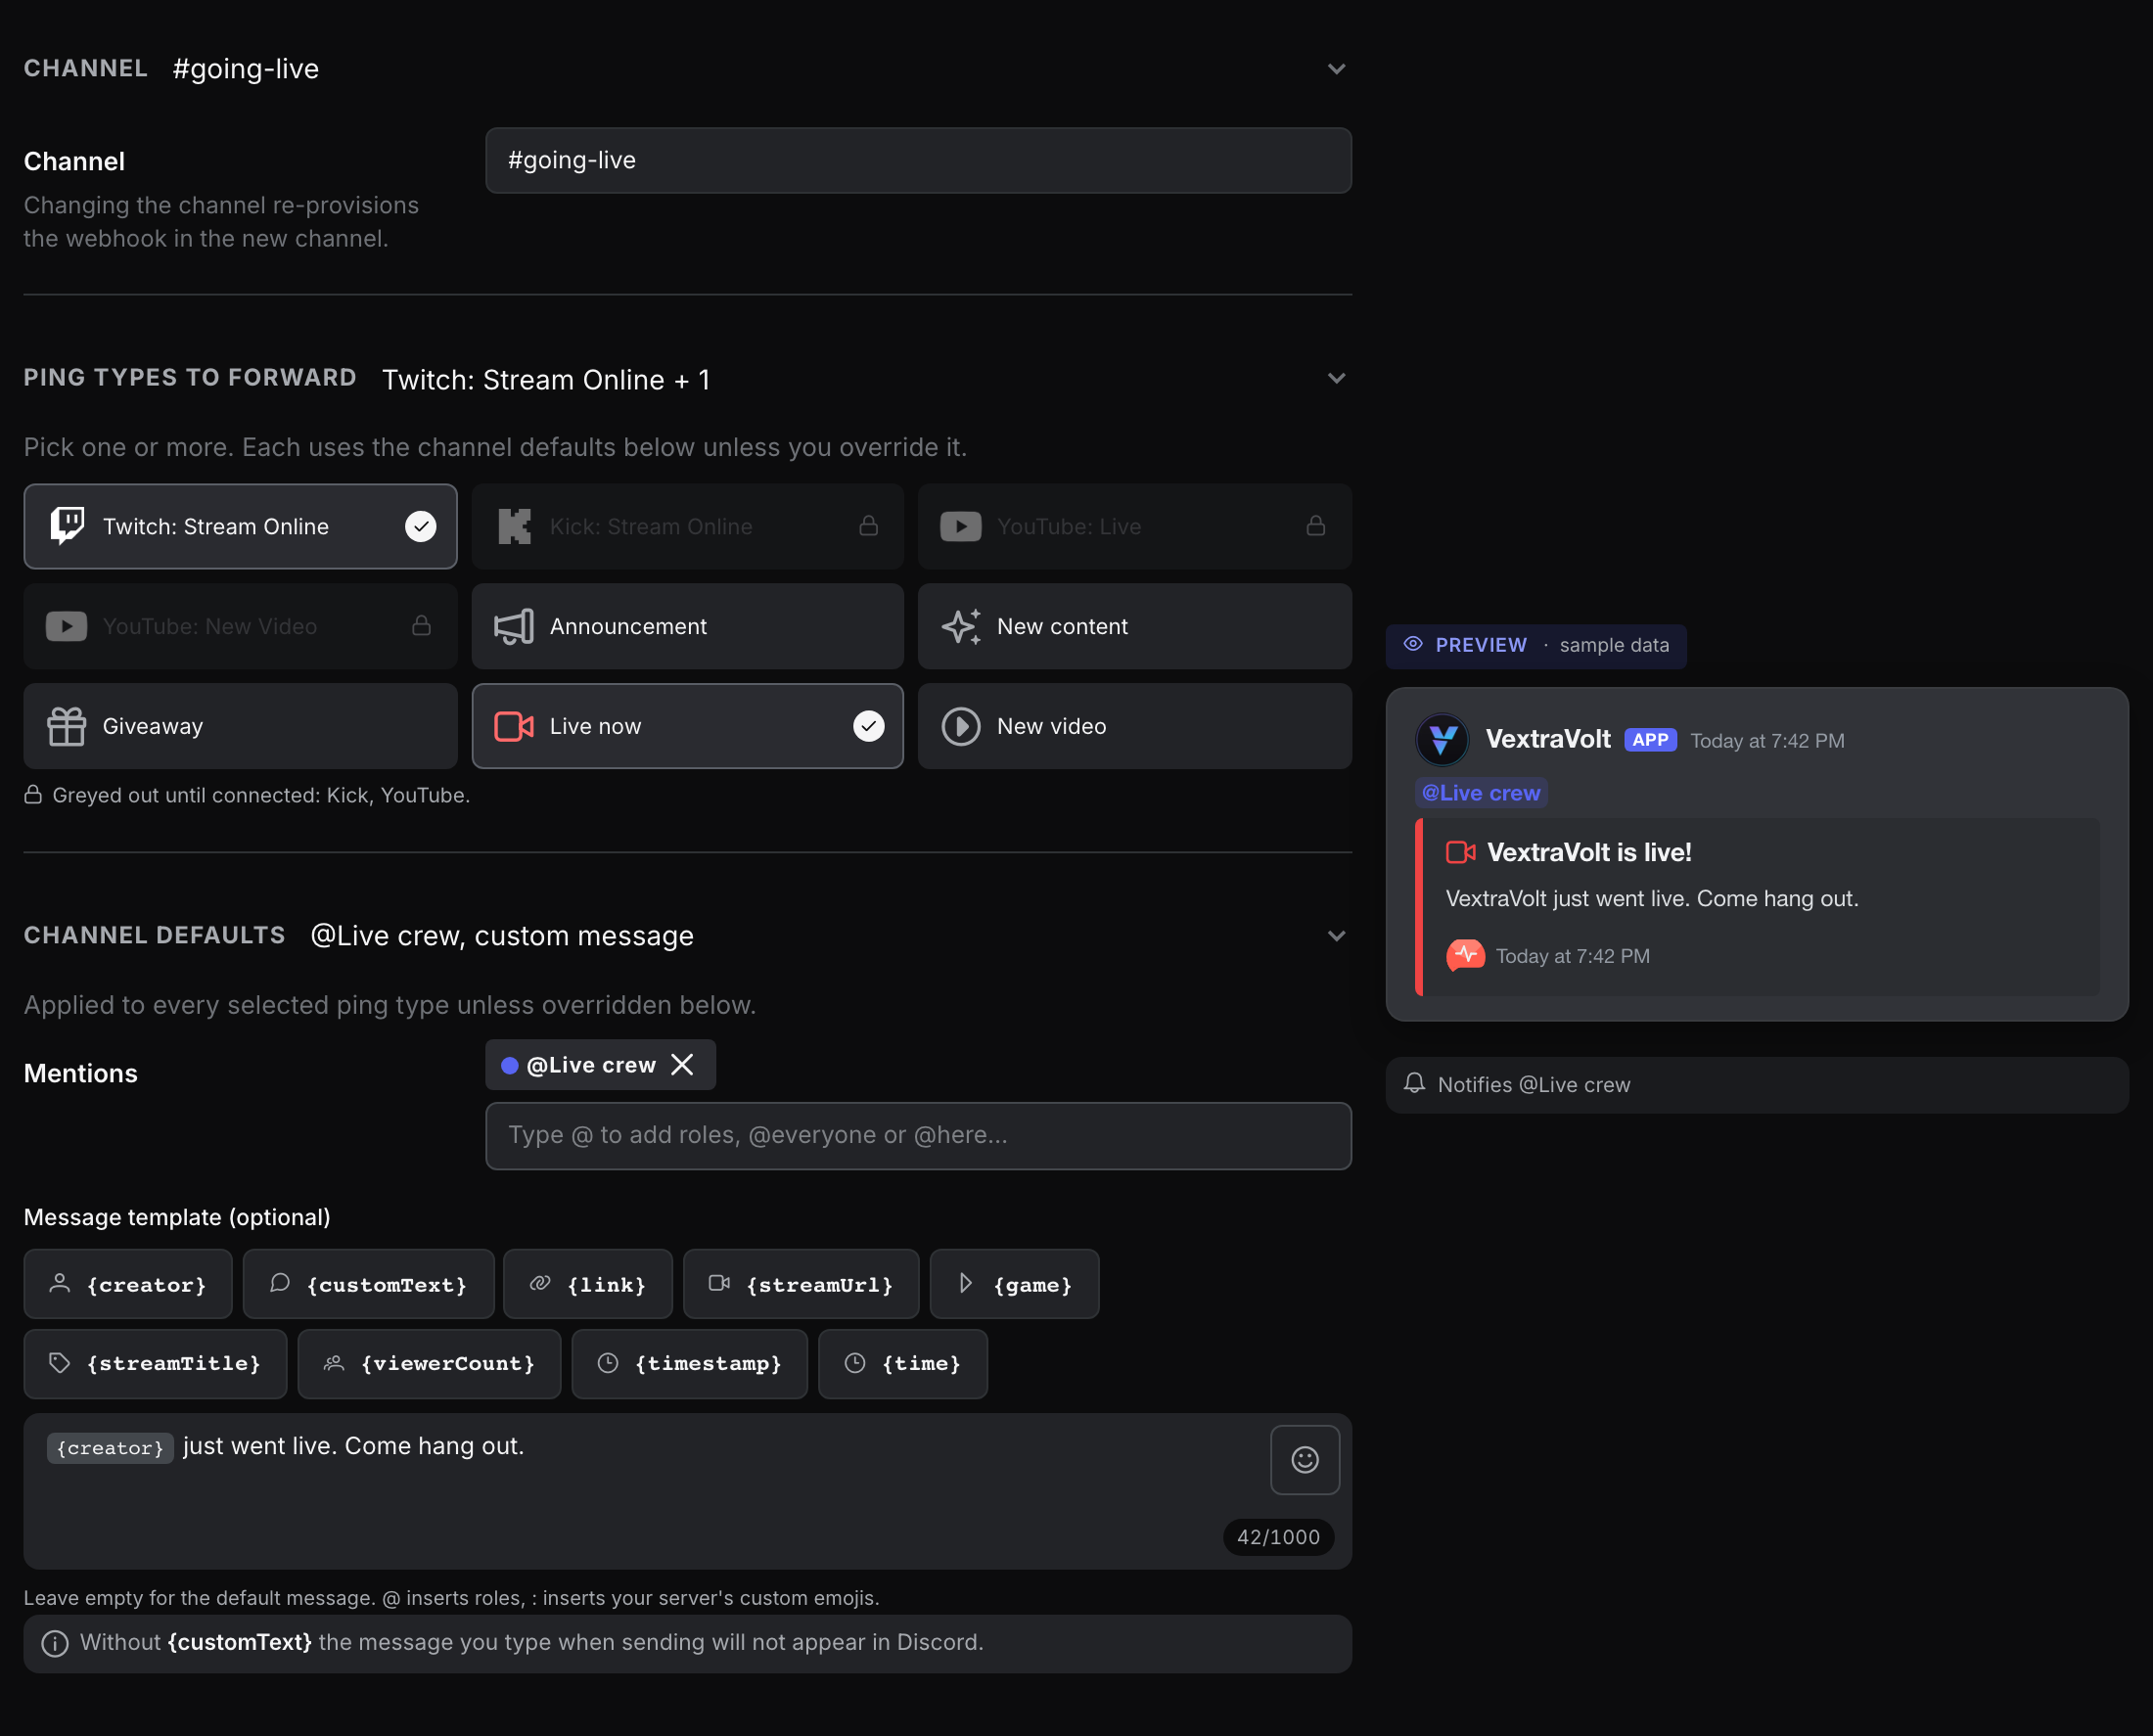Click the checkmark on Twitch: Stream Online

(421, 527)
